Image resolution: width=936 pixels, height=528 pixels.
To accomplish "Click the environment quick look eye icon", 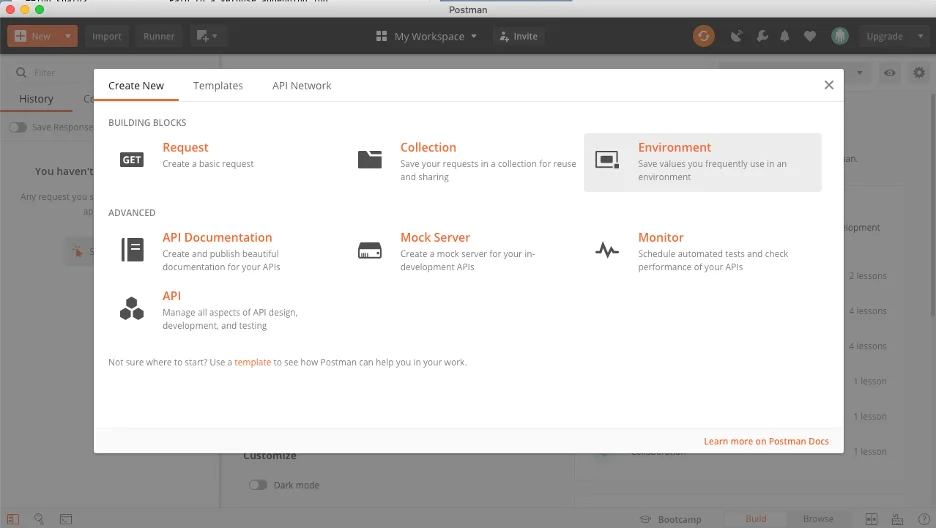I will 889,73.
